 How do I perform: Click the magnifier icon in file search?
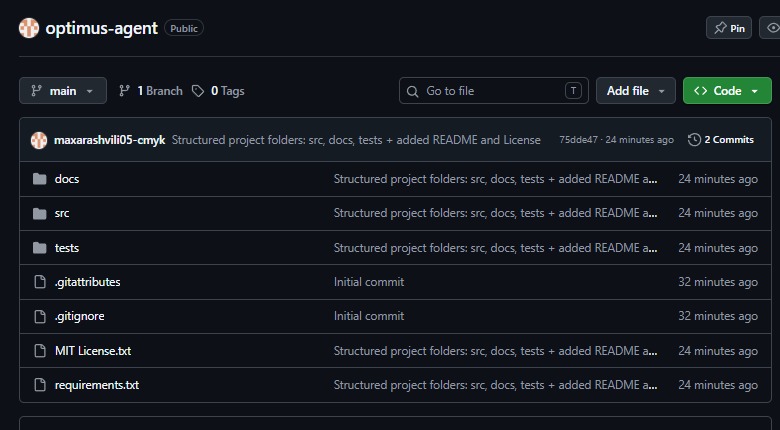pos(412,91)
